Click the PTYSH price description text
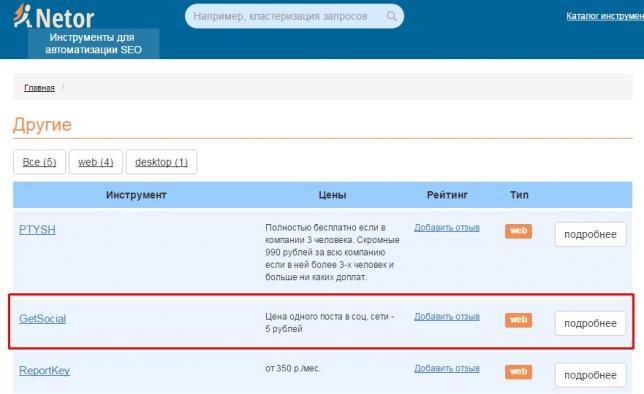Image resolution: width=644 pixels, height=394 pixels. pos(332,252)
